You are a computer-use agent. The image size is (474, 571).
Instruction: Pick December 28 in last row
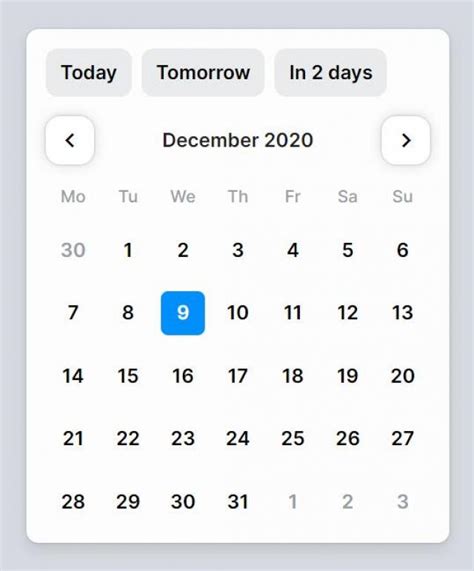coord(73,501)
